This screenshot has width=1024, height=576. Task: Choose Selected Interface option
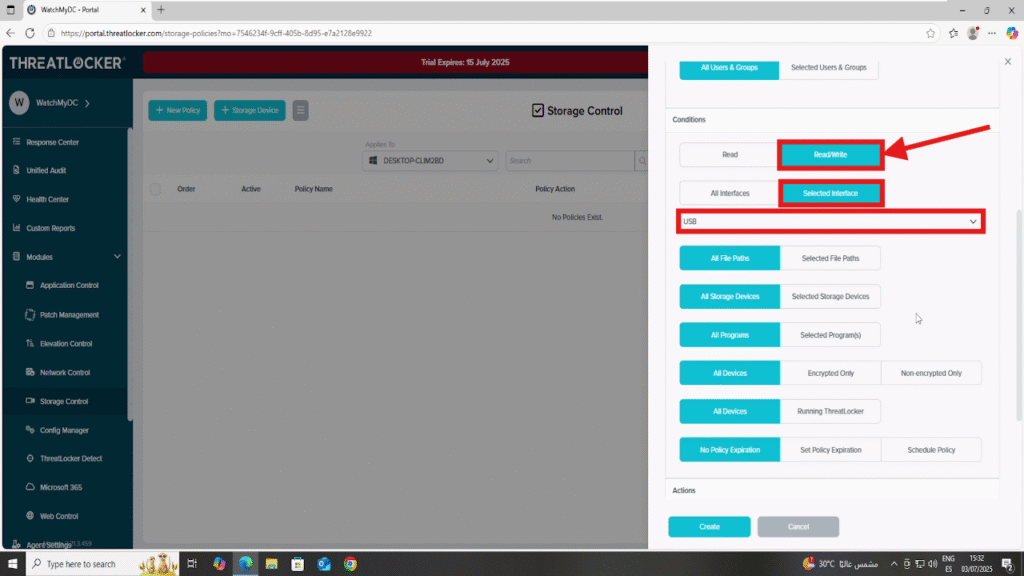point(830,193)
